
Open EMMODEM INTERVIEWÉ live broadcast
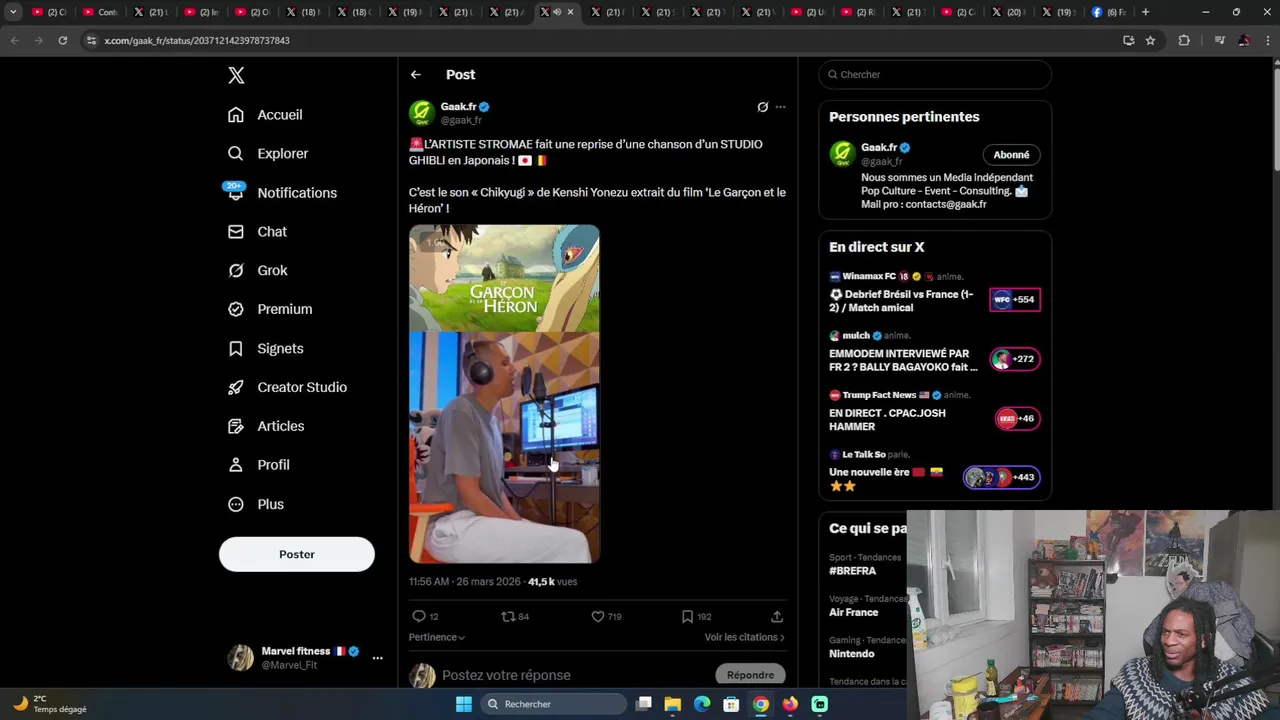[935, 352]
